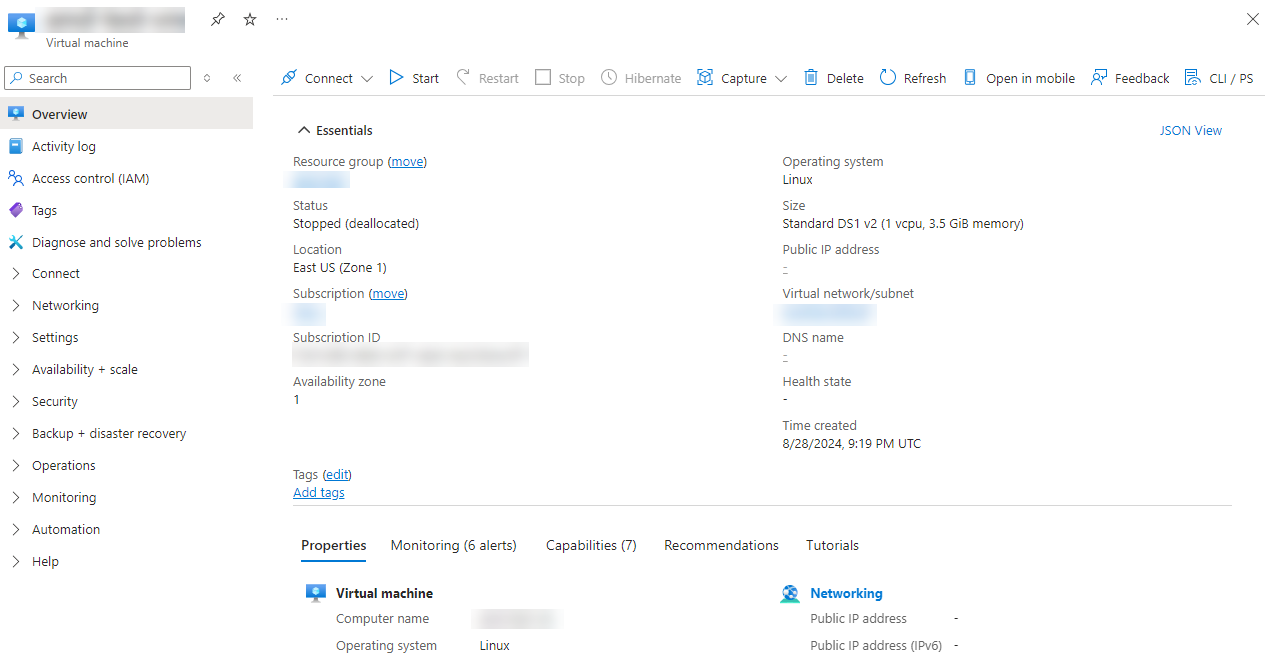Click the Refresh icon
The image size is (1265, 653).
(888, 78)
